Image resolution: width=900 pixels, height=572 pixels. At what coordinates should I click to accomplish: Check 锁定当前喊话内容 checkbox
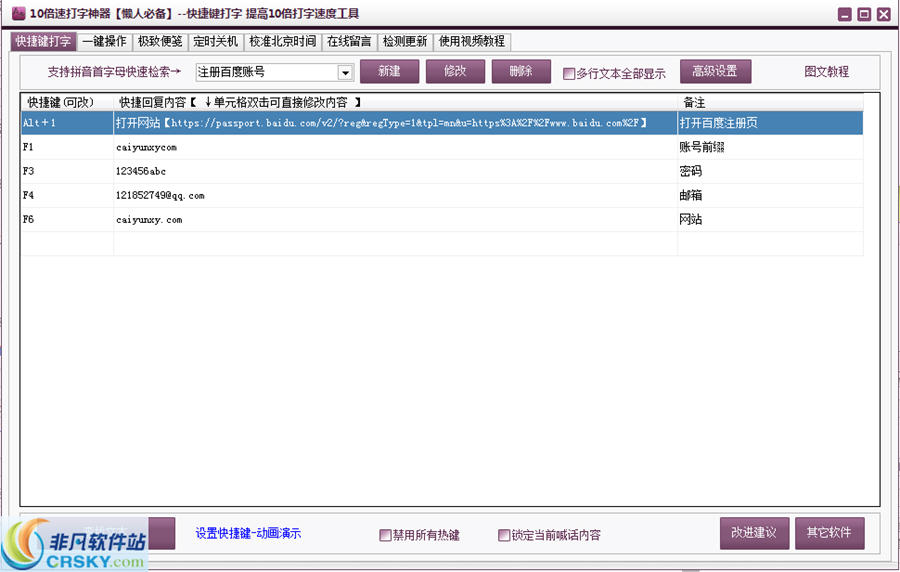(503, 535)
